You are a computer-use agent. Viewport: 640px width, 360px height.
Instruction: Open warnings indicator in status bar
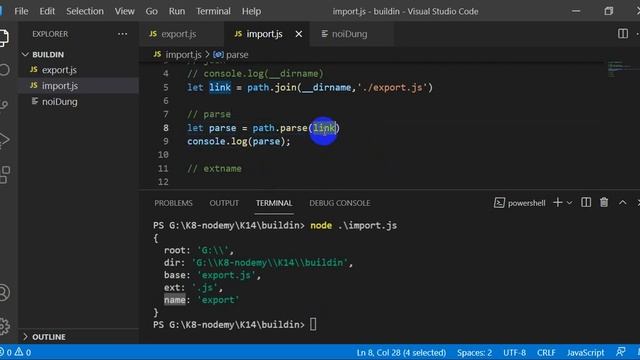click(x=23, y=352)
